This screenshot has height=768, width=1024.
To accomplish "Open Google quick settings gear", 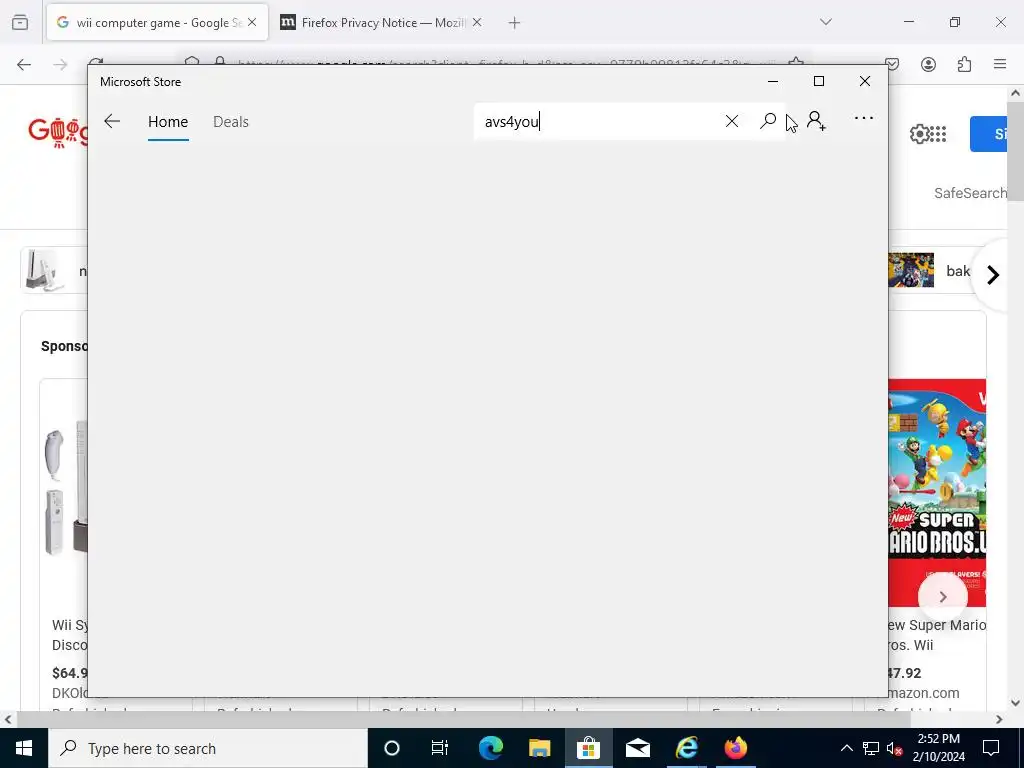I will click(x=918, y=134).
